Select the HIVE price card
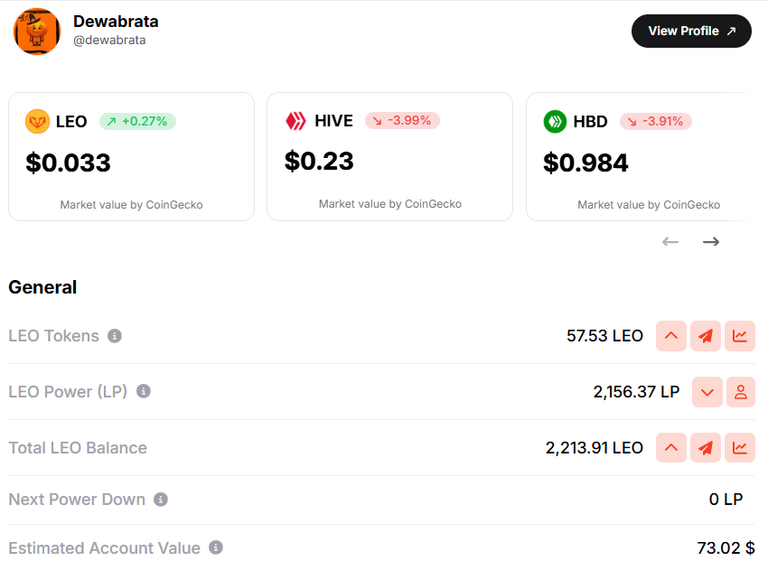The height and width of the screenshot is (569, 768). (x=390, y=157)
